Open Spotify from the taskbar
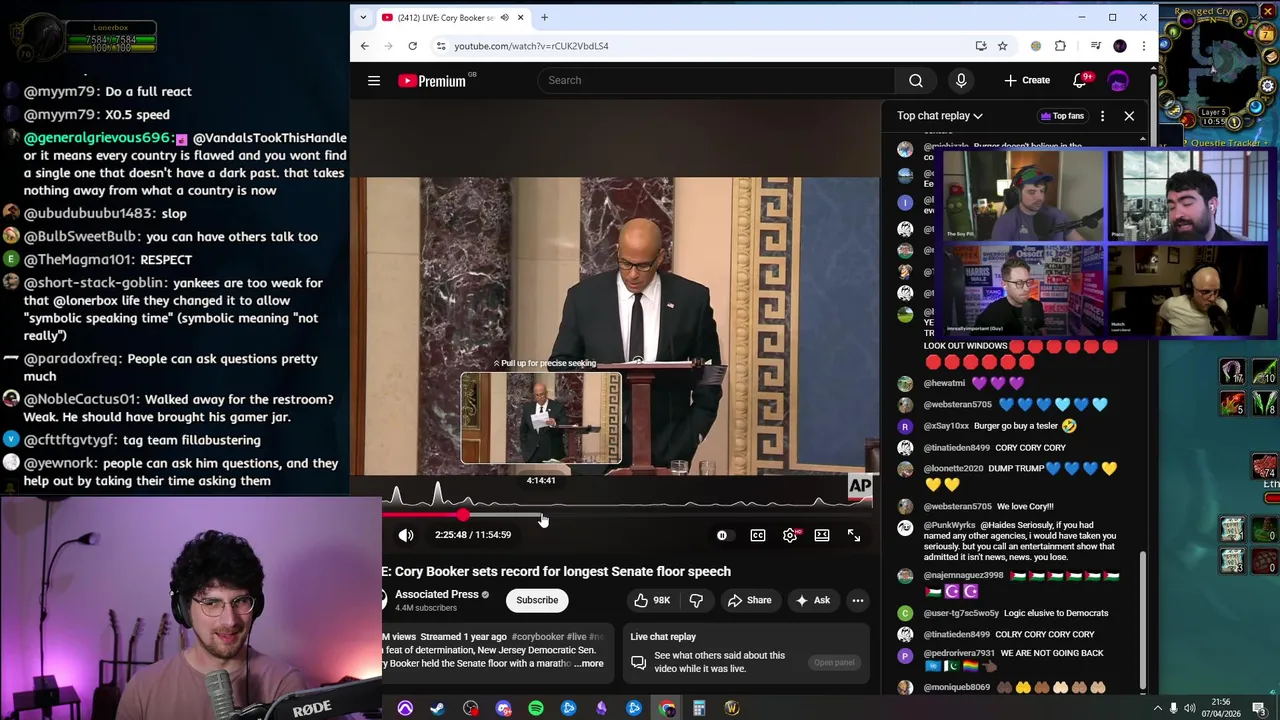Image resolution: width=1280 pixels, height=720 pixels. (x=536, y=709)
